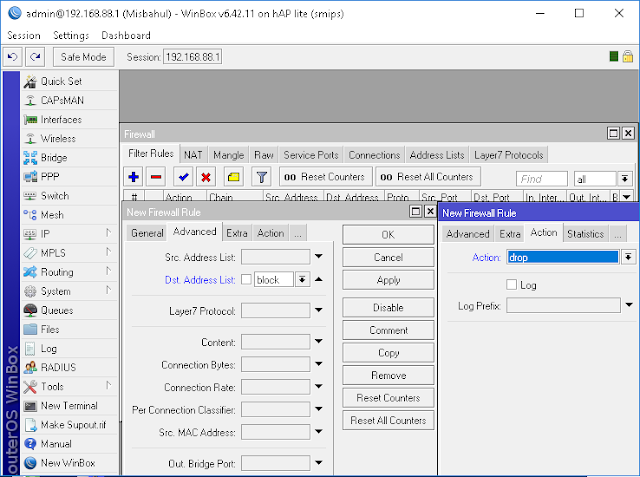Click the Comment button
The width and height of the screenshot is (640, 477).
coord(388,330)
